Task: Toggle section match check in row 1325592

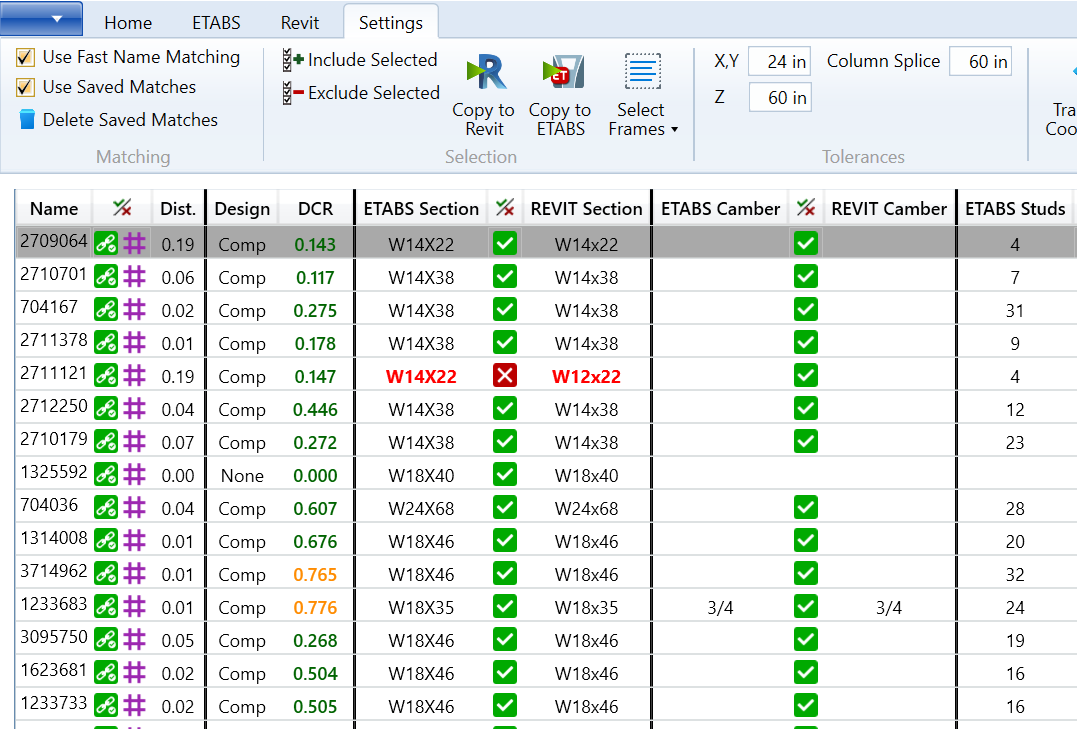Action: point(505,474)
